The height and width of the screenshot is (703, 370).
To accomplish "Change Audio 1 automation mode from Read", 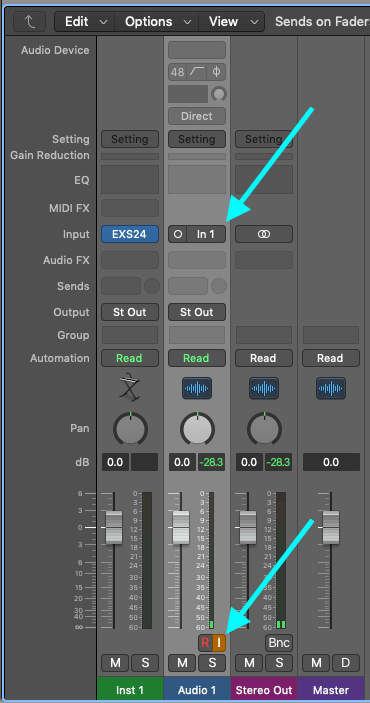I will (197, 358).
